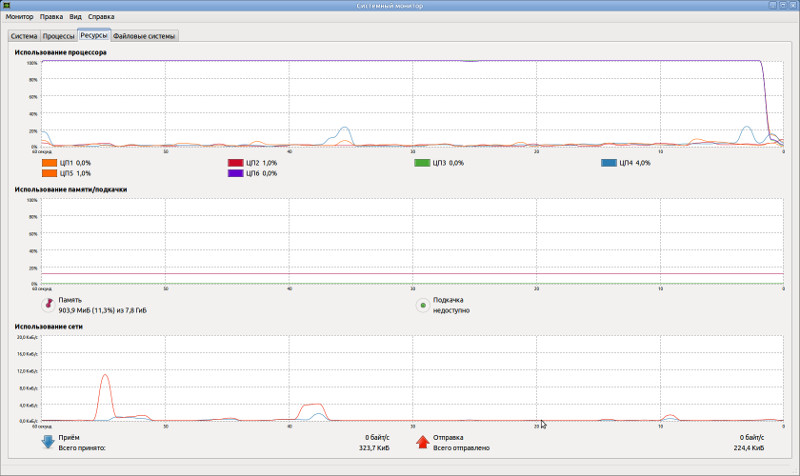Click the blue Приём download arrow icon
This screenshot has height=476, width=800.
coord(48,442)
